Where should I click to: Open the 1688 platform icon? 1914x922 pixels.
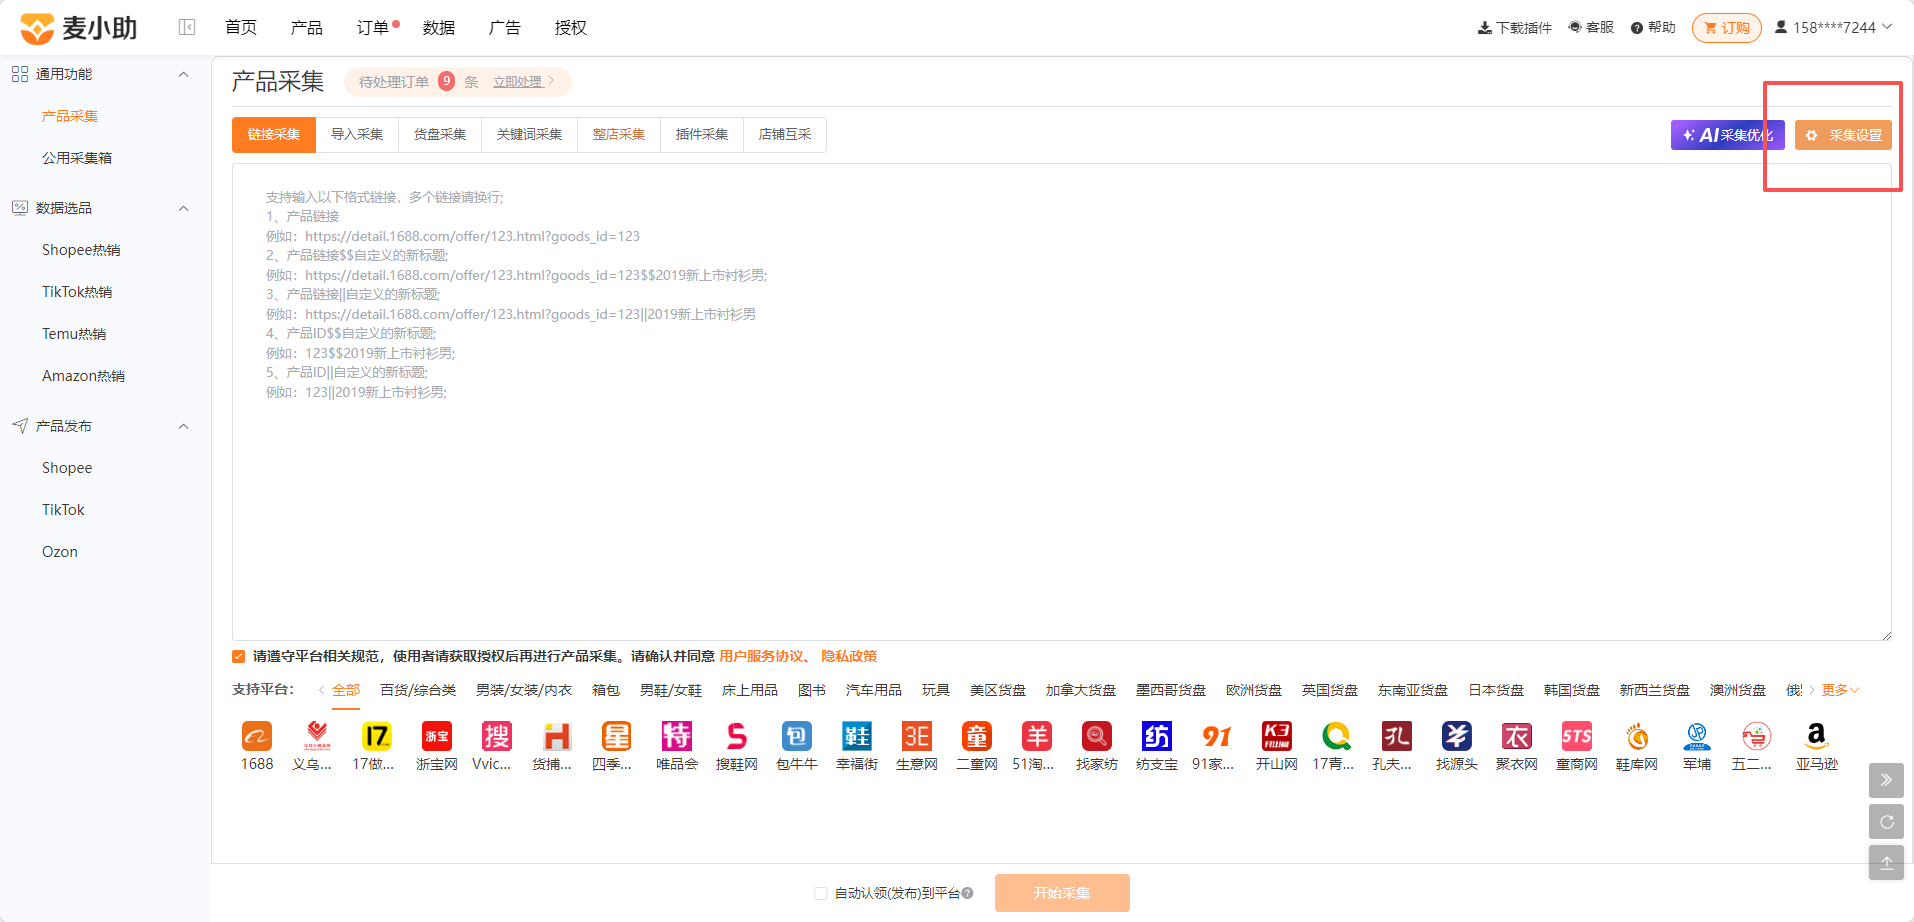coord(257,737)
